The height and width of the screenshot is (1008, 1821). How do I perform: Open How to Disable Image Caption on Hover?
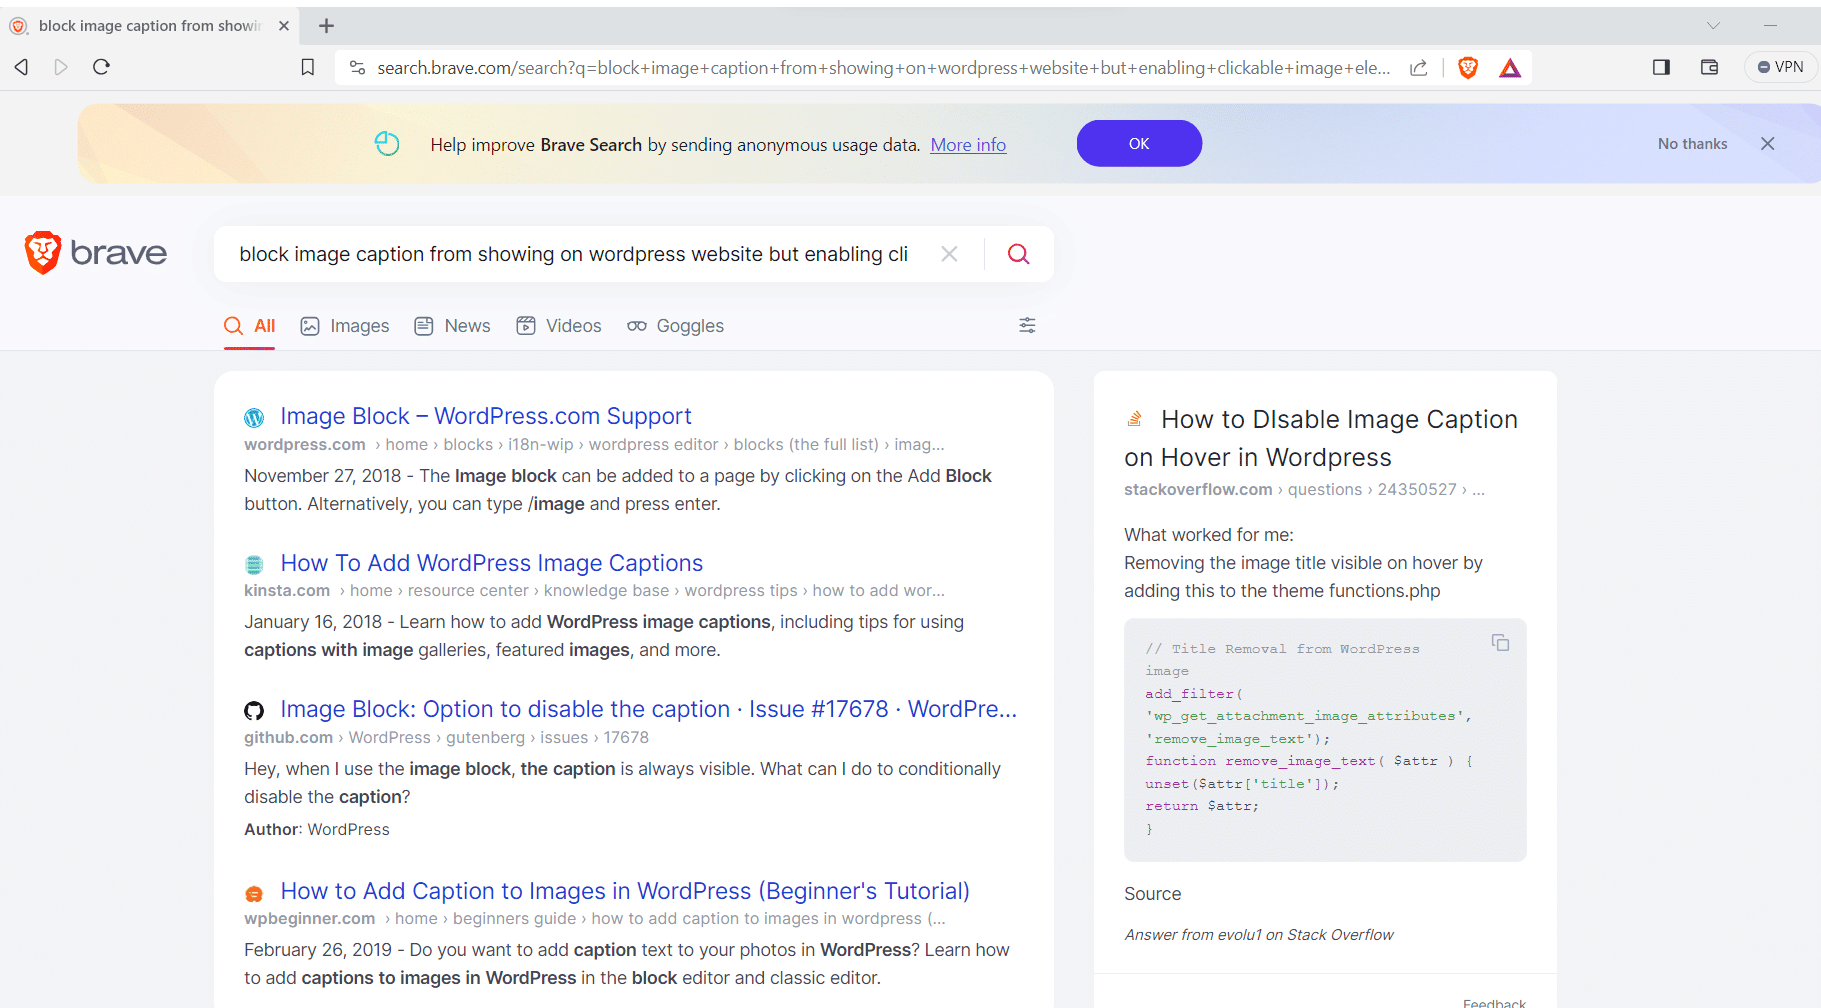[x=1321, y=438]
